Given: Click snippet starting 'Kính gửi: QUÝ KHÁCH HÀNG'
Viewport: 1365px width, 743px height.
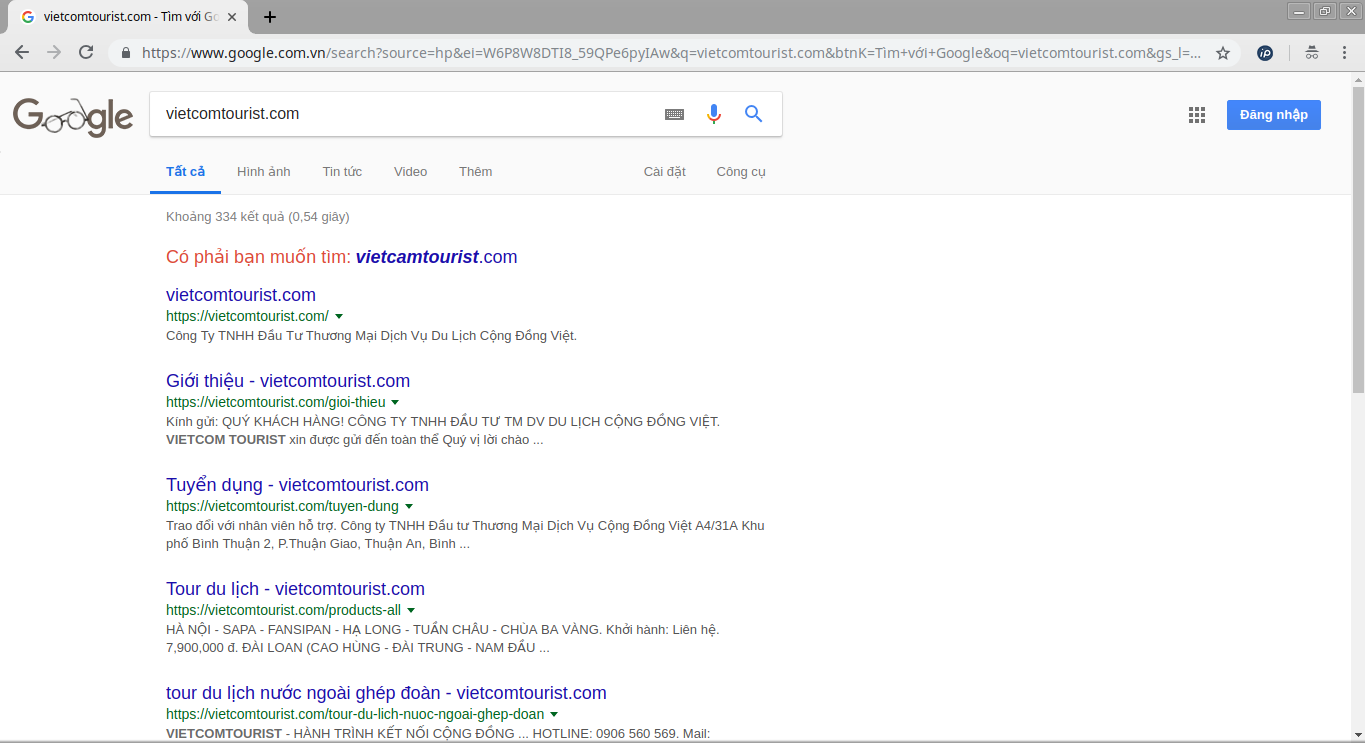Looking at the screenshot, I should click(443, 431).
